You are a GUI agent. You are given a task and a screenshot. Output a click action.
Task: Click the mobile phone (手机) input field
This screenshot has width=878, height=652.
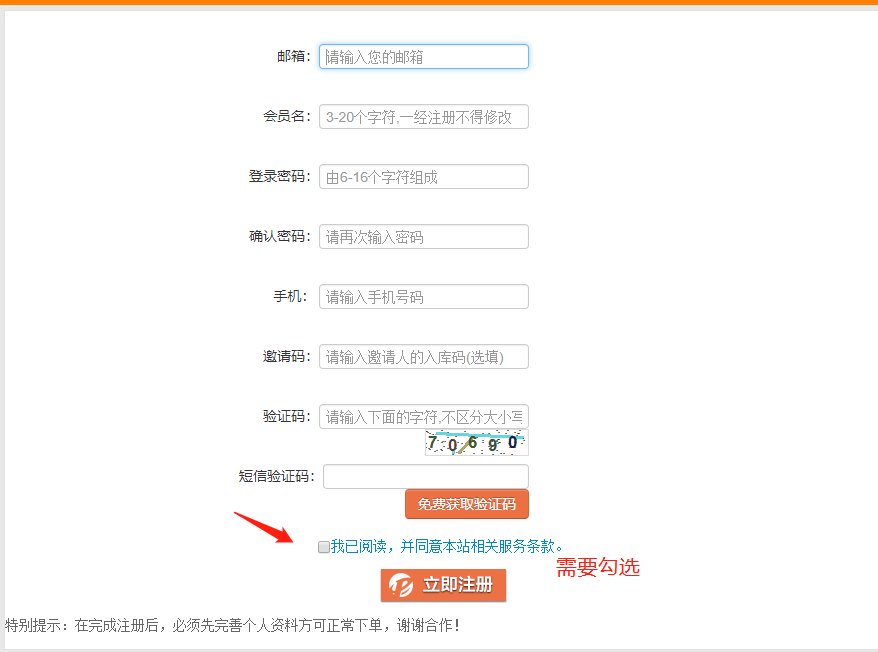click(x=424, y=296)
